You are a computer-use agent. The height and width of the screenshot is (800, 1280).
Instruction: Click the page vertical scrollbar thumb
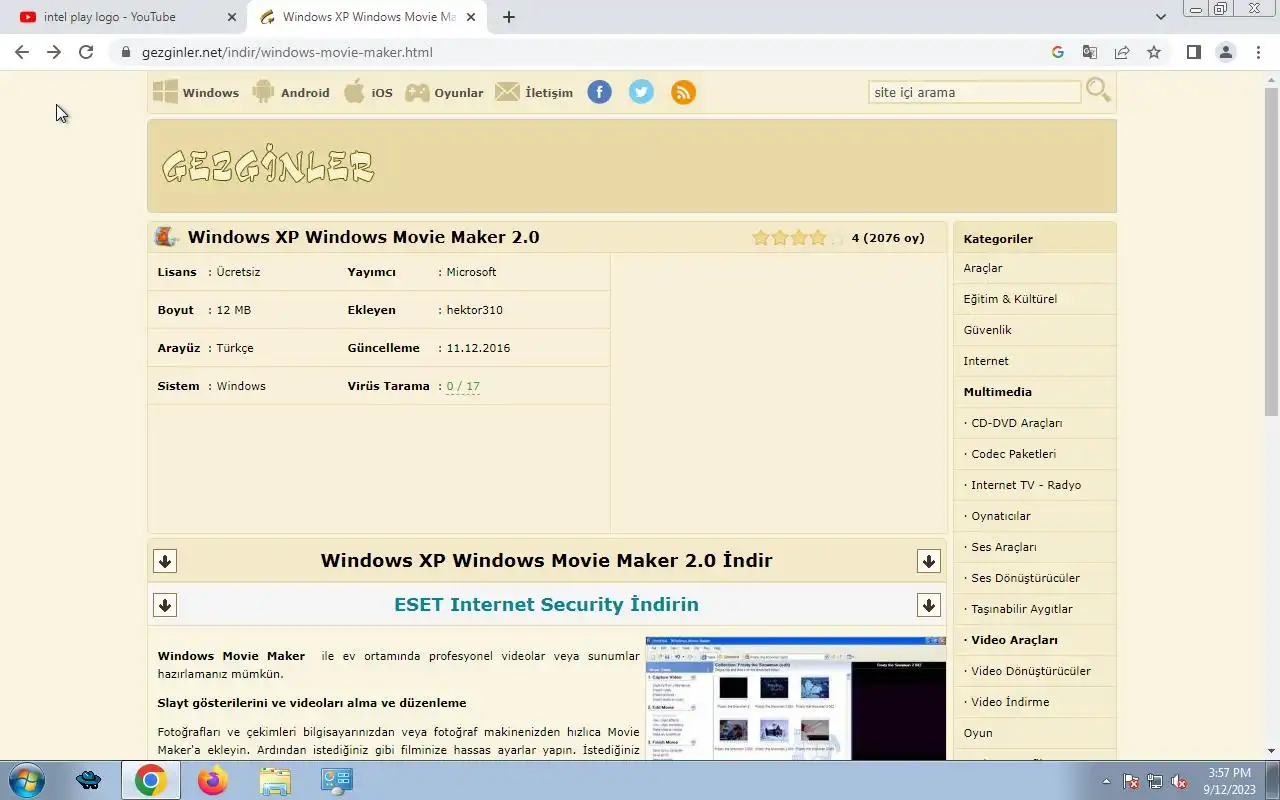coord(1272,250)
